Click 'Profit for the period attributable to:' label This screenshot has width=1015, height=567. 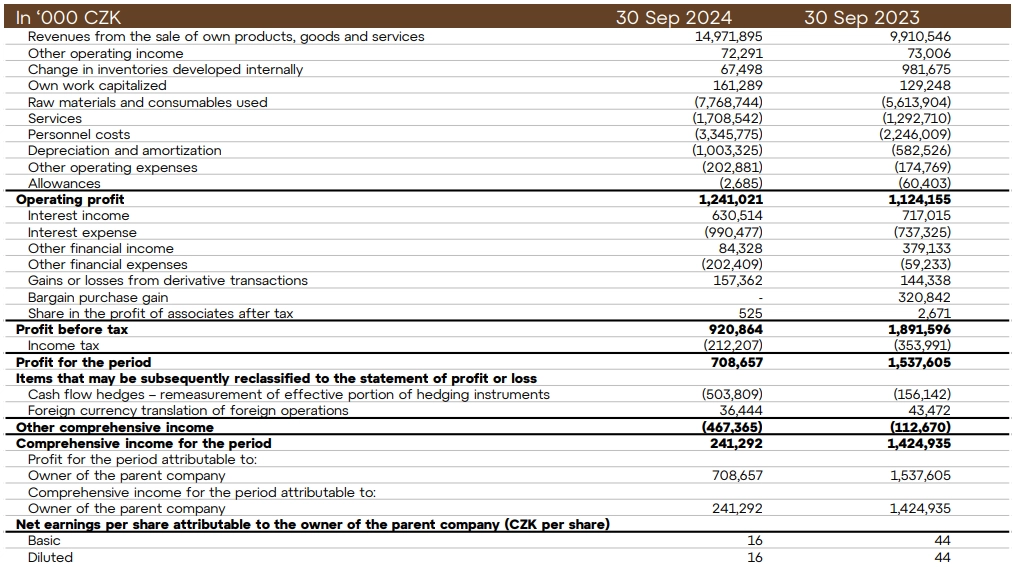click(x=142, y=460)
